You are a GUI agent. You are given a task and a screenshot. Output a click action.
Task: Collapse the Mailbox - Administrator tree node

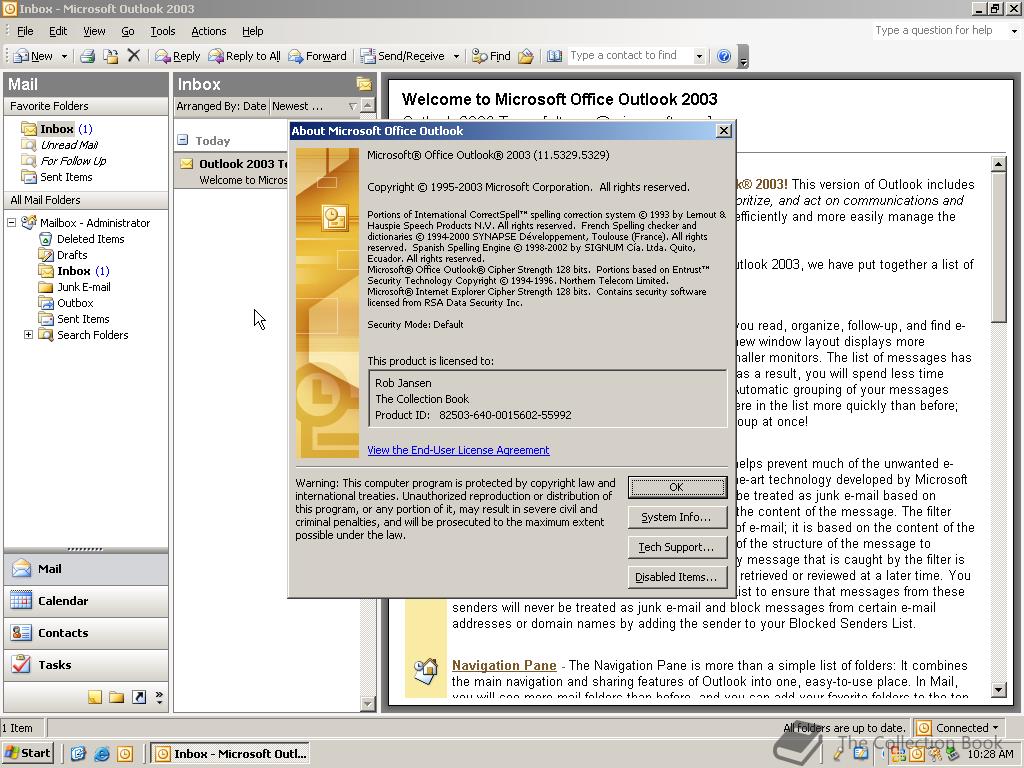click(x=11, y=223)
